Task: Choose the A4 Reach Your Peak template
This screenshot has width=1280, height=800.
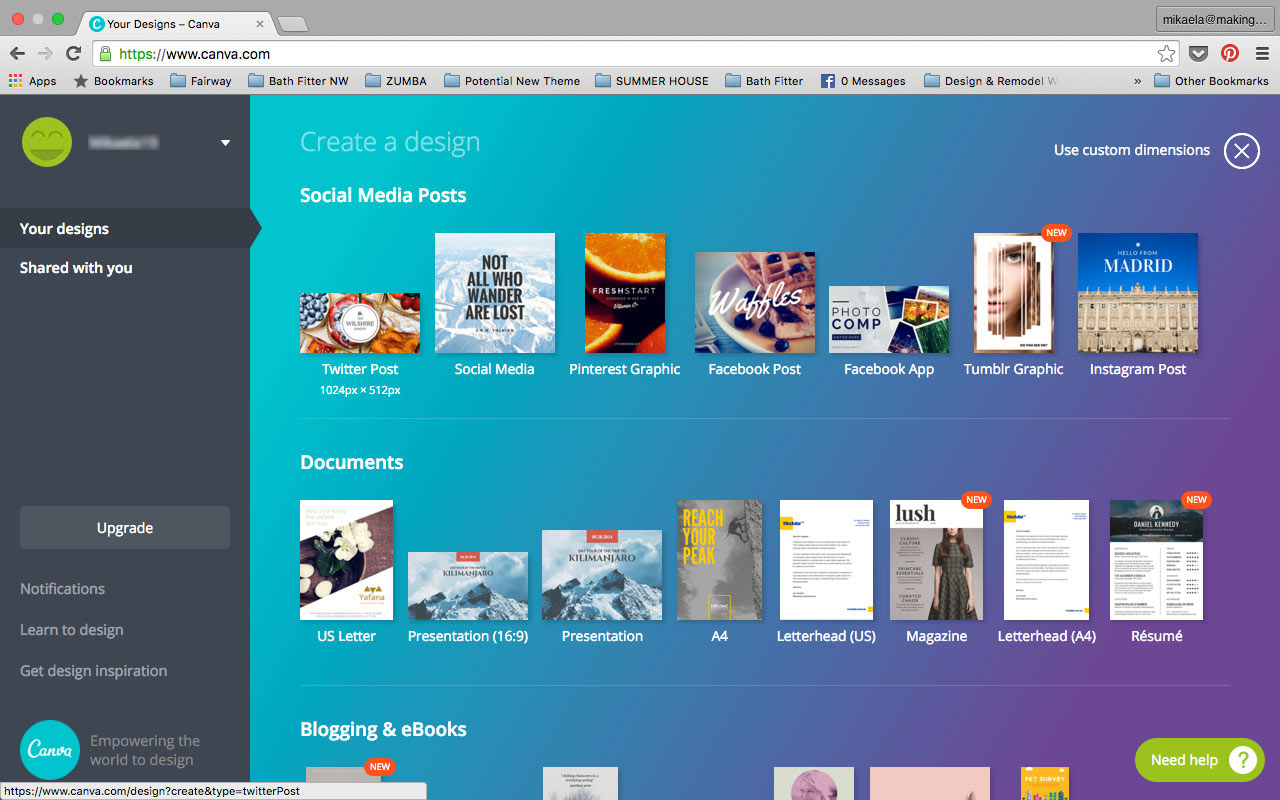Action: pos(719,560)
